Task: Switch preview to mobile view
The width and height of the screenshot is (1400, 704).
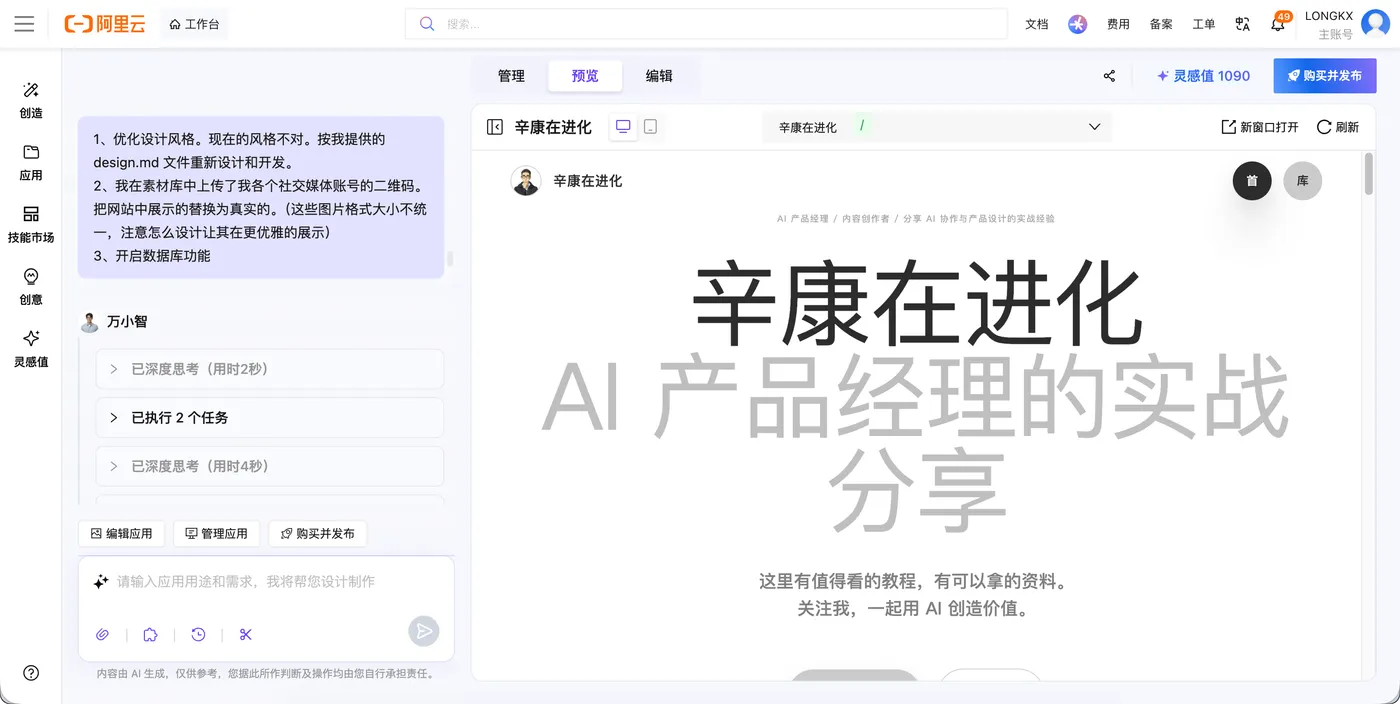Action: (x=650, y=127)
